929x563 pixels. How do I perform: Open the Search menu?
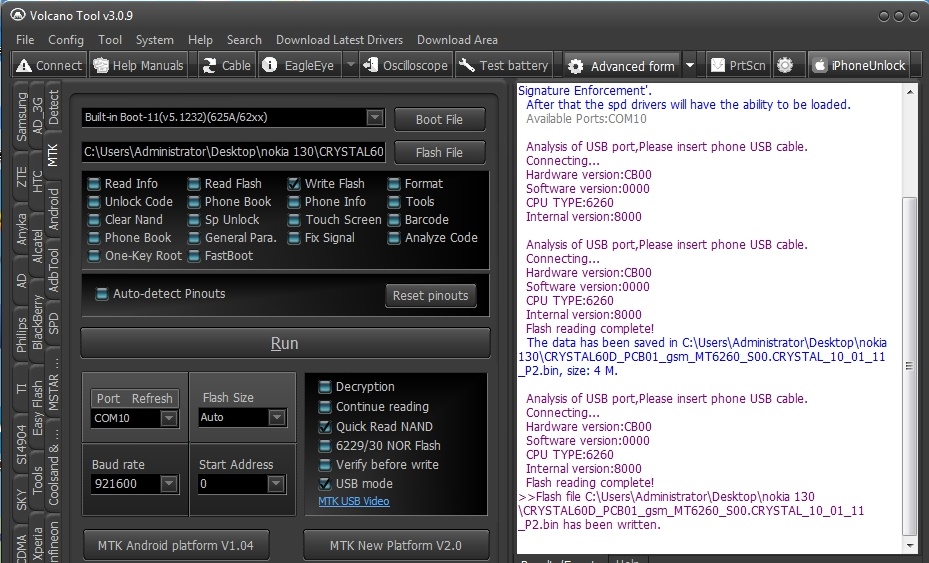[x=244, y=40]
